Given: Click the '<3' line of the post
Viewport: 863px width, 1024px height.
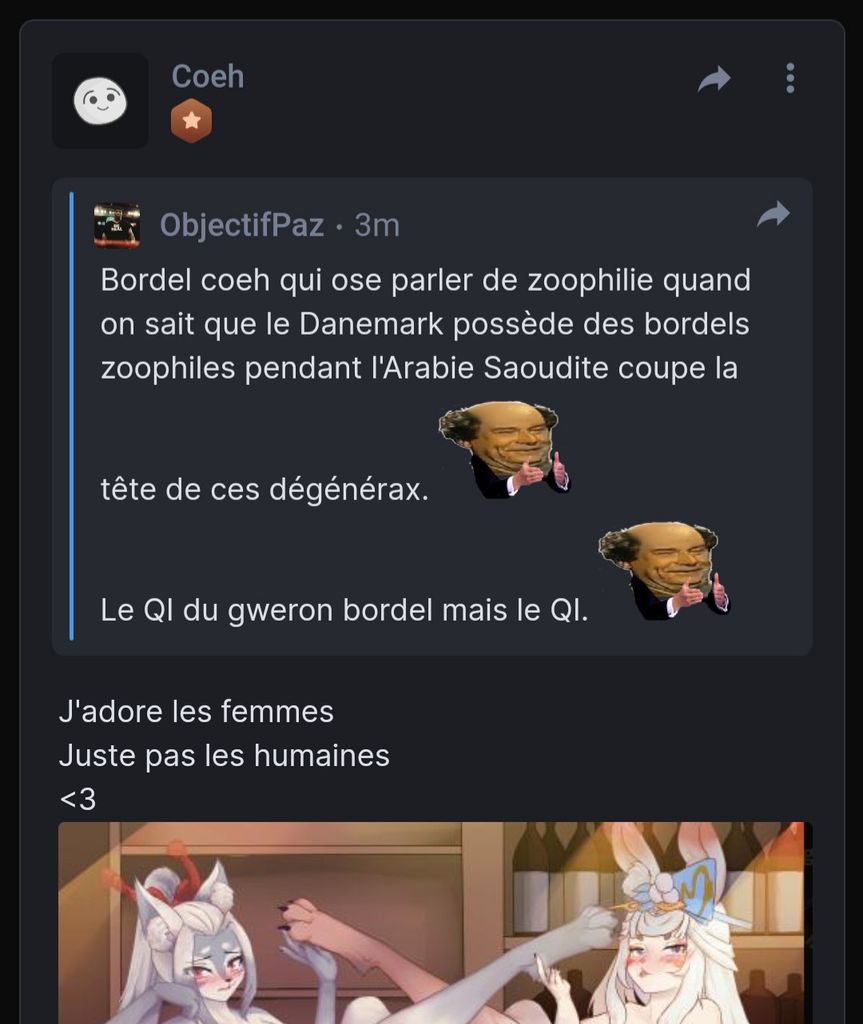Looking at the screenshot, I should 78,799.
